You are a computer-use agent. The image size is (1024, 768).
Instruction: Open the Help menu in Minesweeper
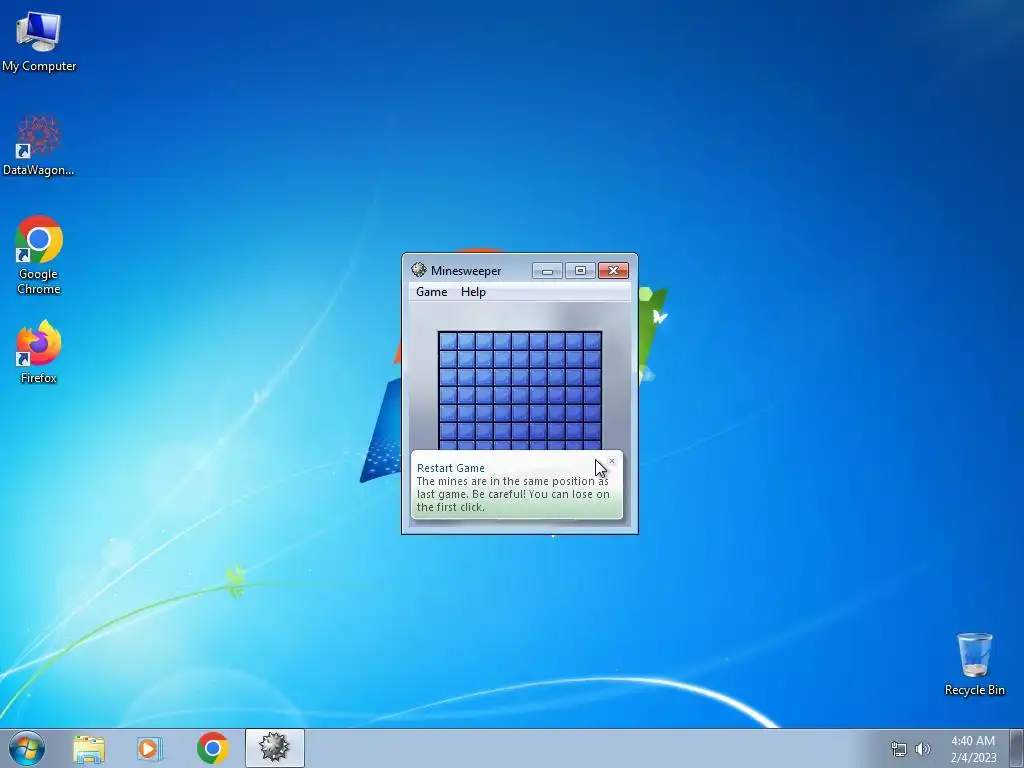point(473,292)
